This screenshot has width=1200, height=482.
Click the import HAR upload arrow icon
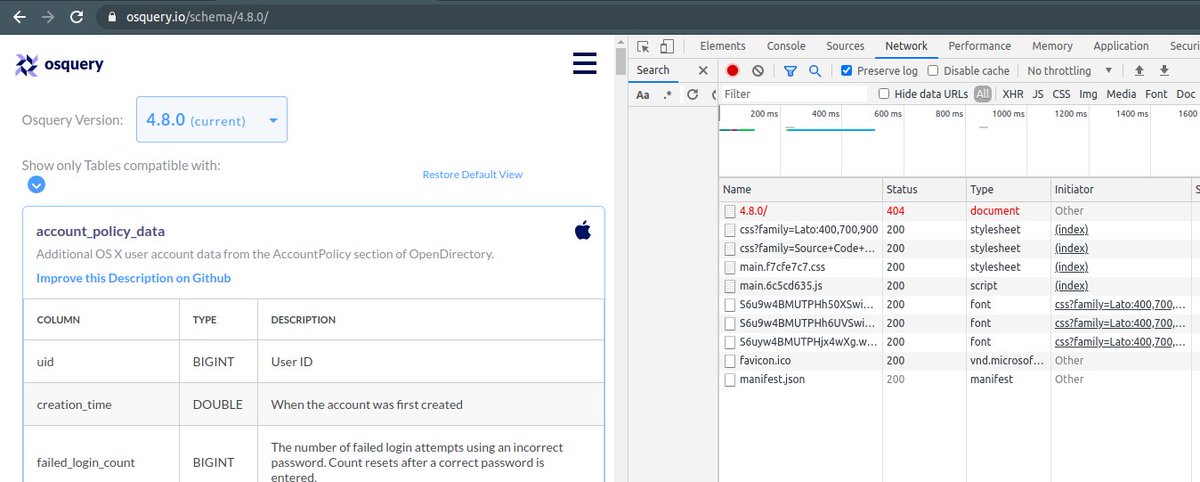(1138, 71)
